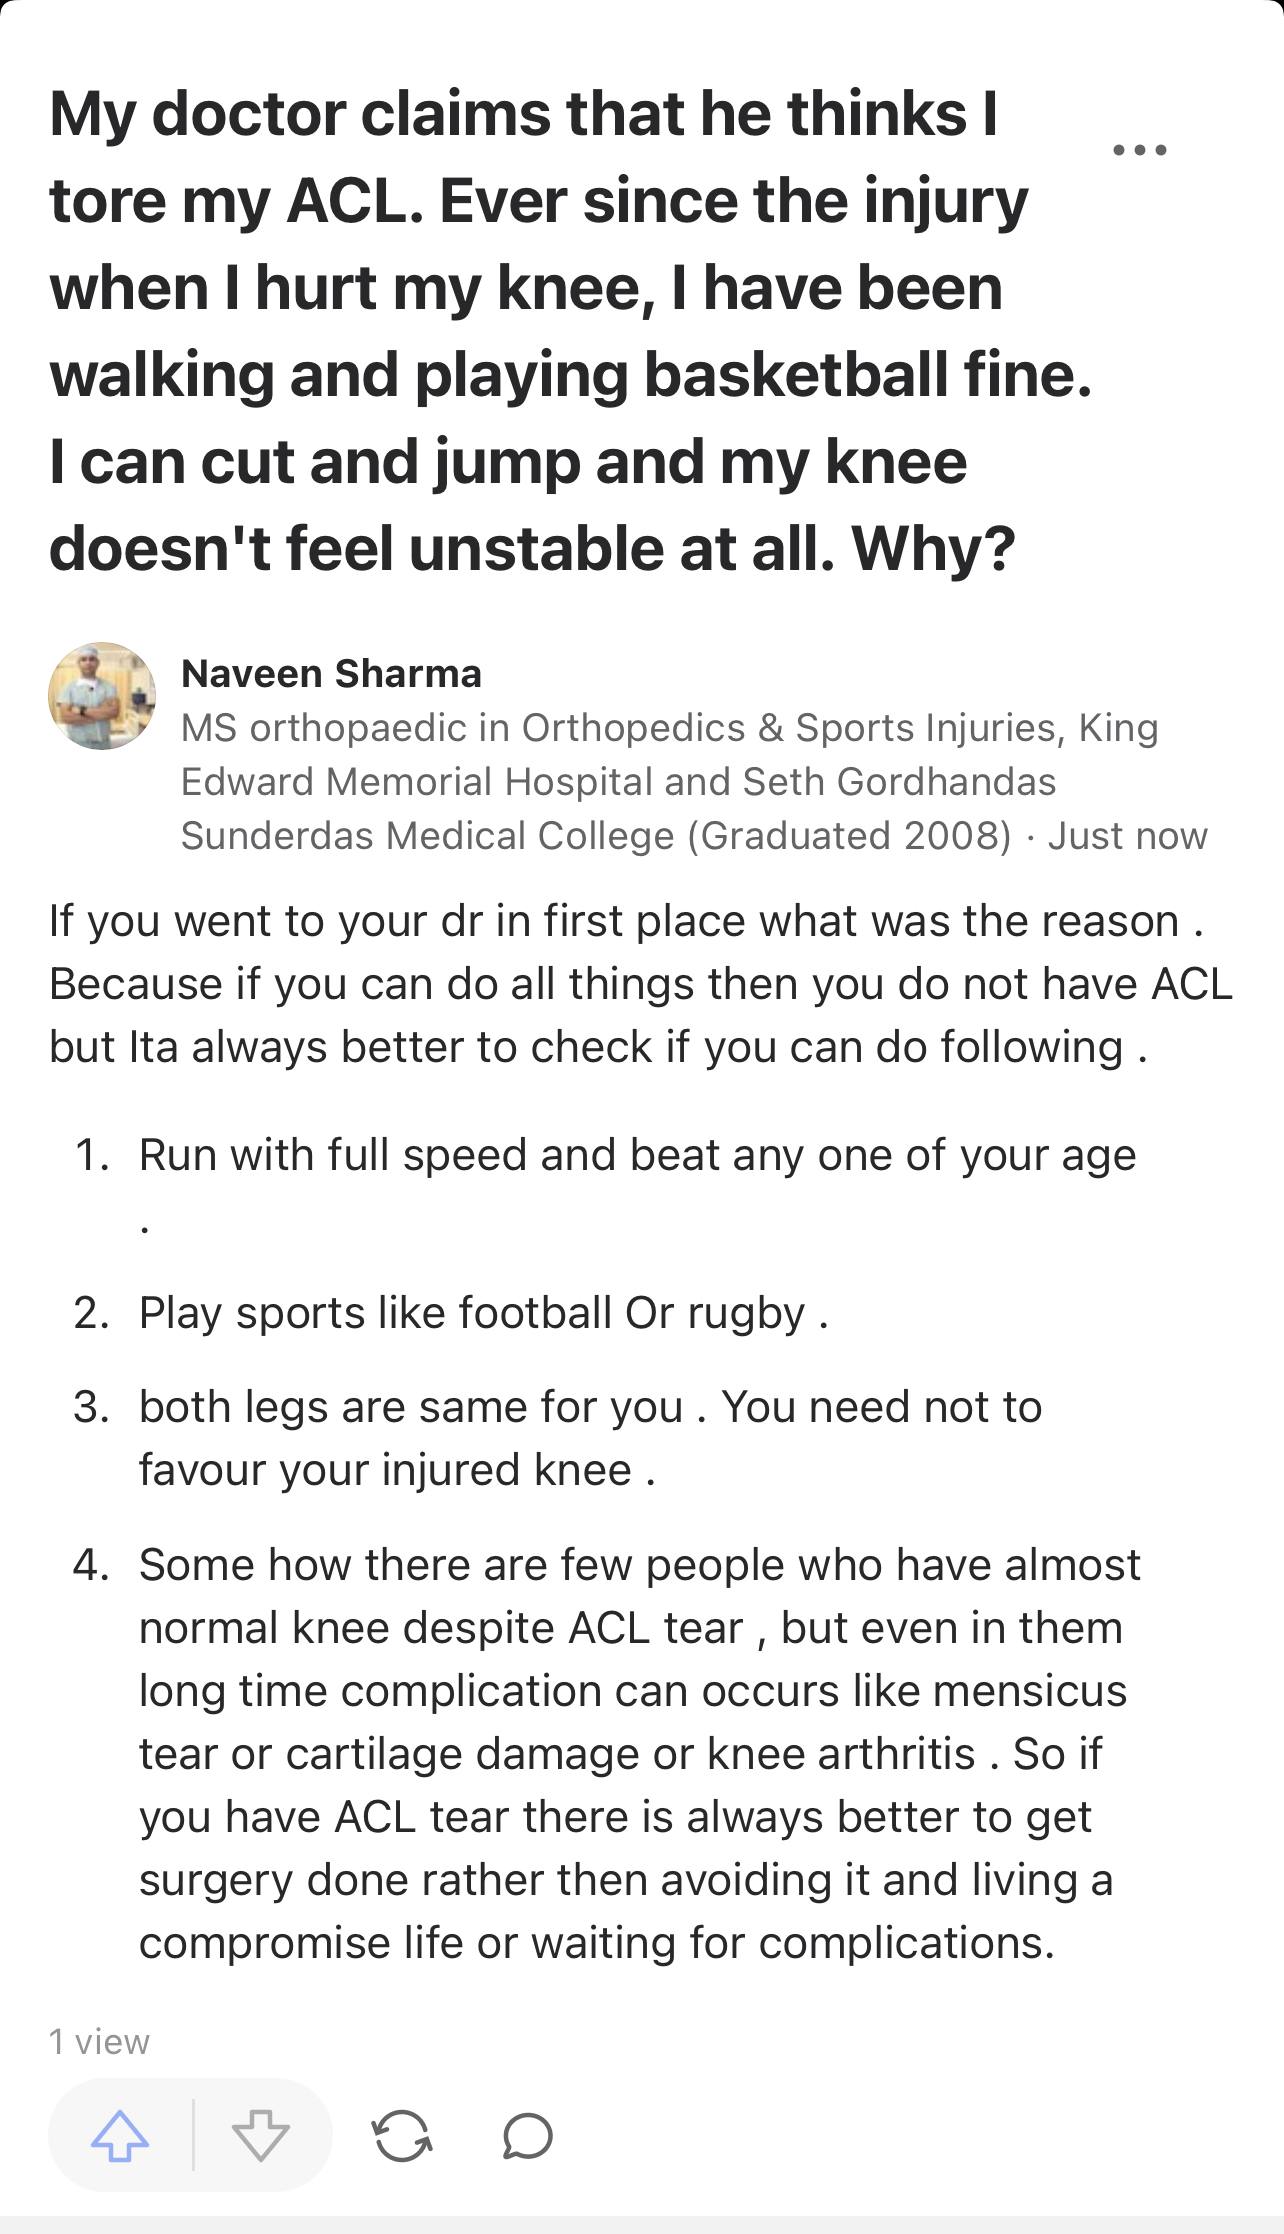The height and width of the screenshot is (2234, 1284).
Task: Open comments with the speech bubble icon
Action: [x=528, y=2136]
